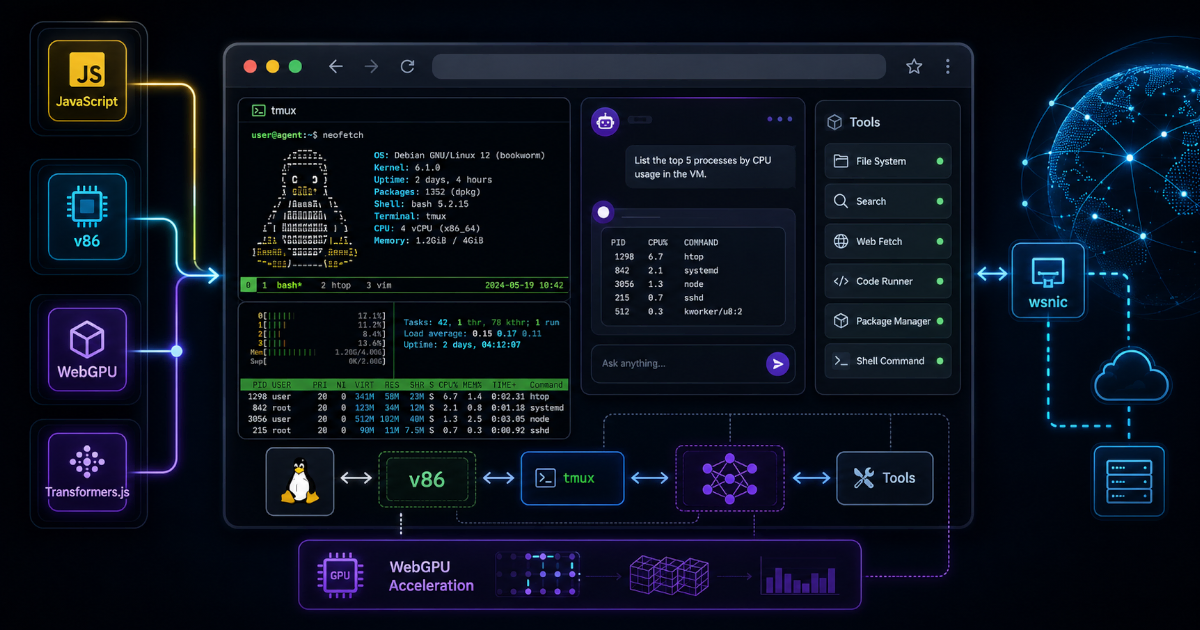Viewport: 1200px width, 630px height.
Task: Select the Code Runner tool
Action: click(888, 281)
